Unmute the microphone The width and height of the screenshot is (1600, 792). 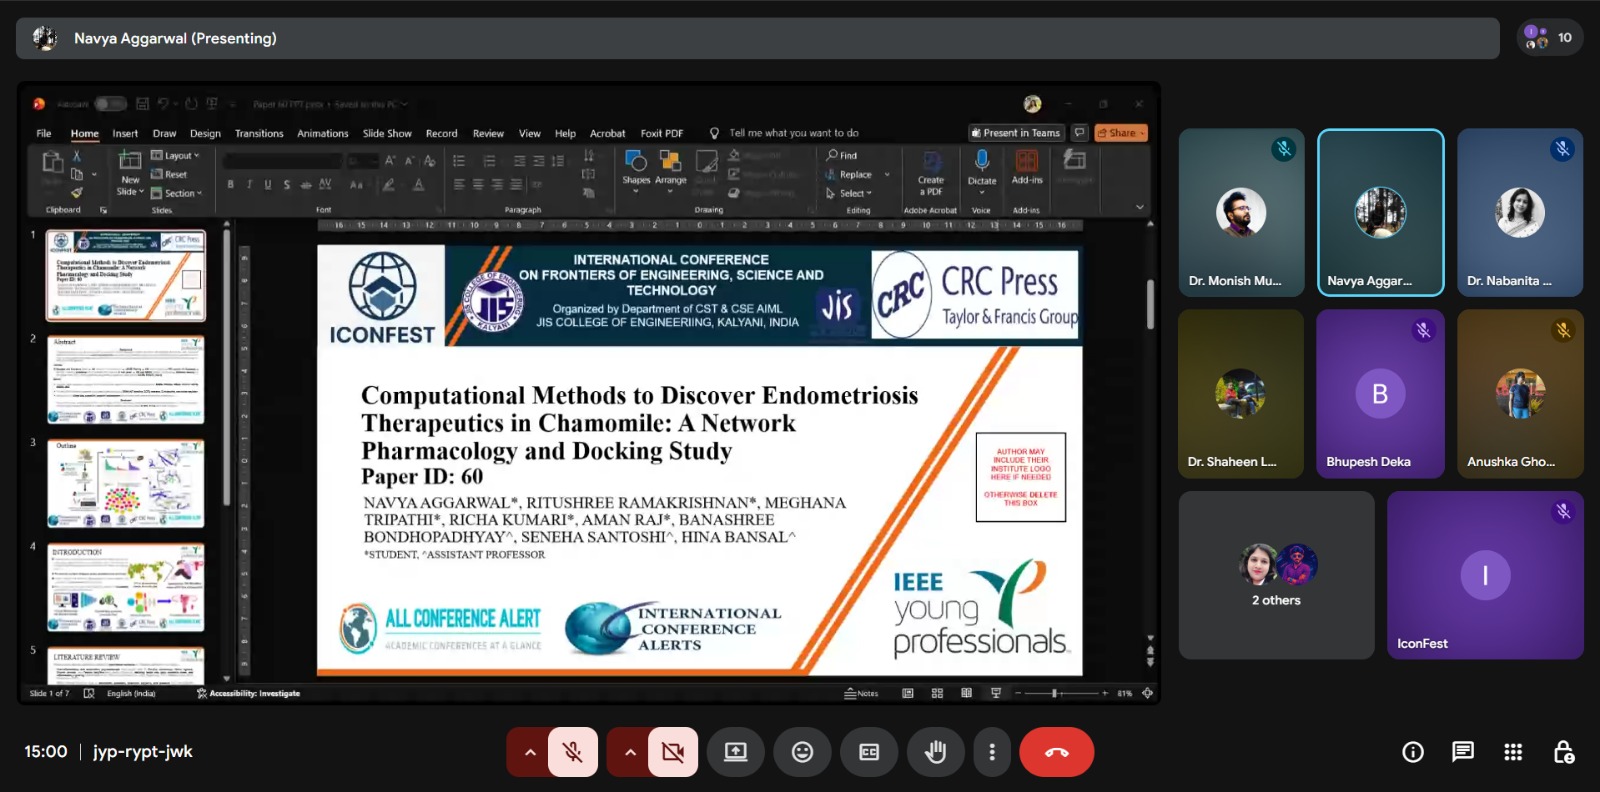coord(573,752)
